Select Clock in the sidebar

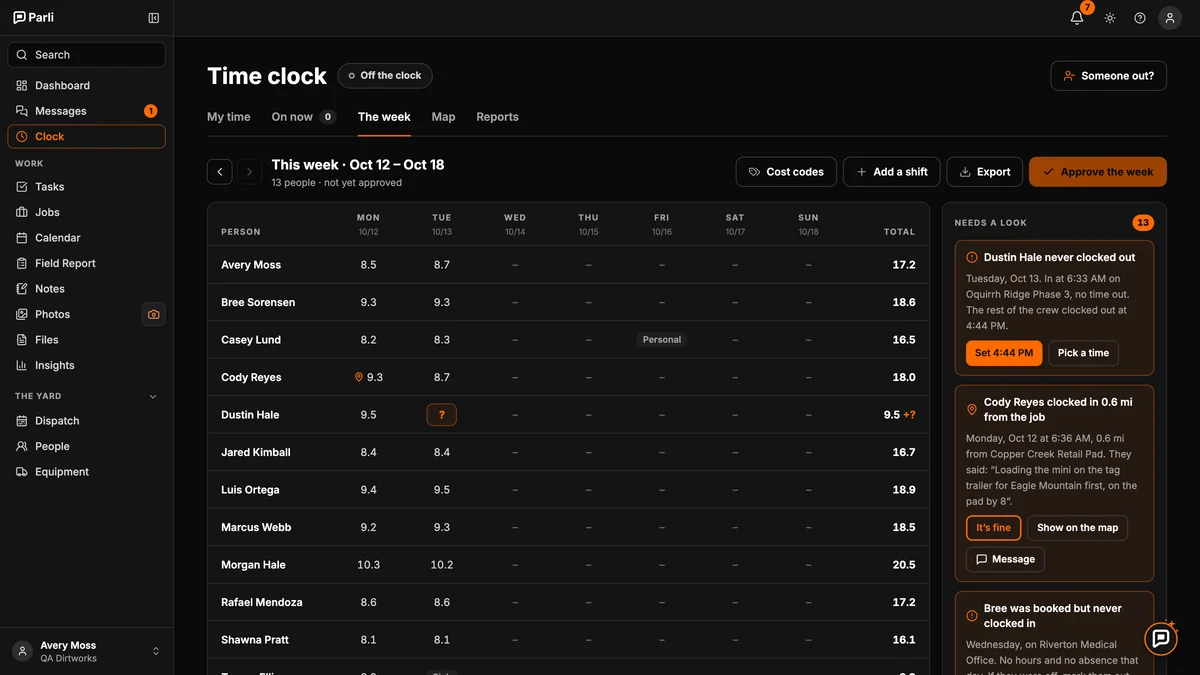pos(87,137)
